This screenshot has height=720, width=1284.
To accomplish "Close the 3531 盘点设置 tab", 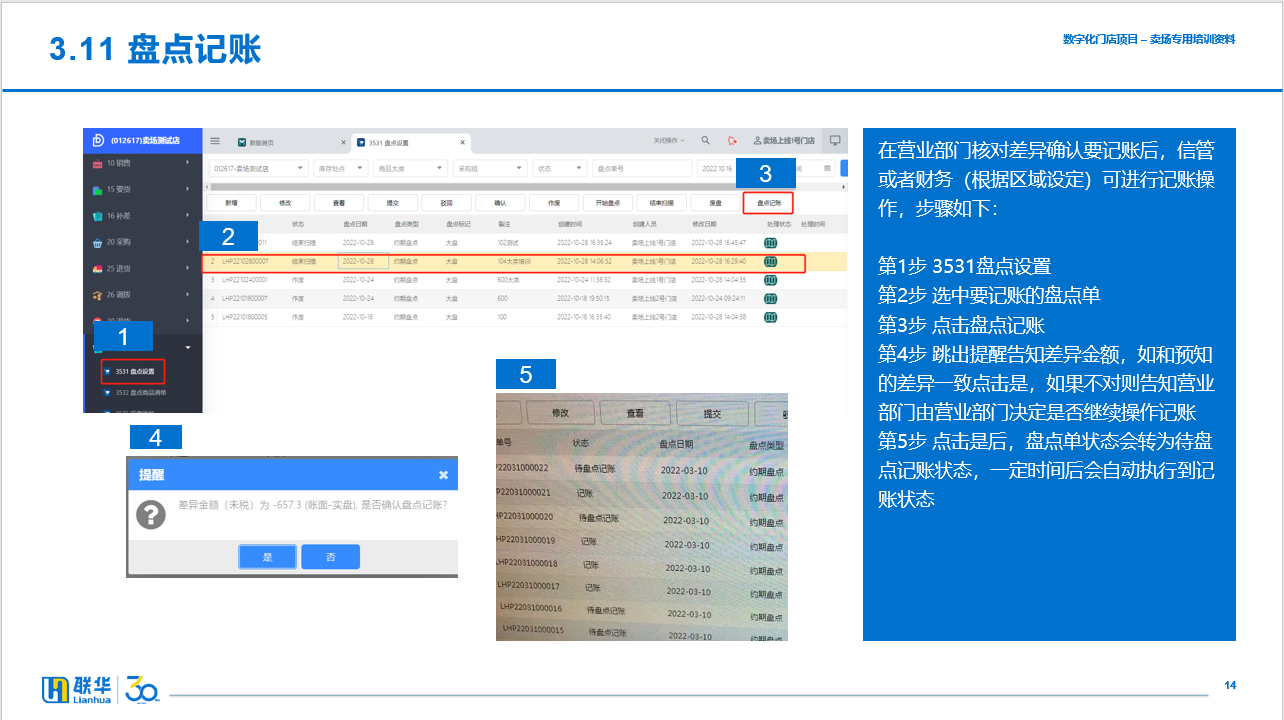I will [462, 142].
